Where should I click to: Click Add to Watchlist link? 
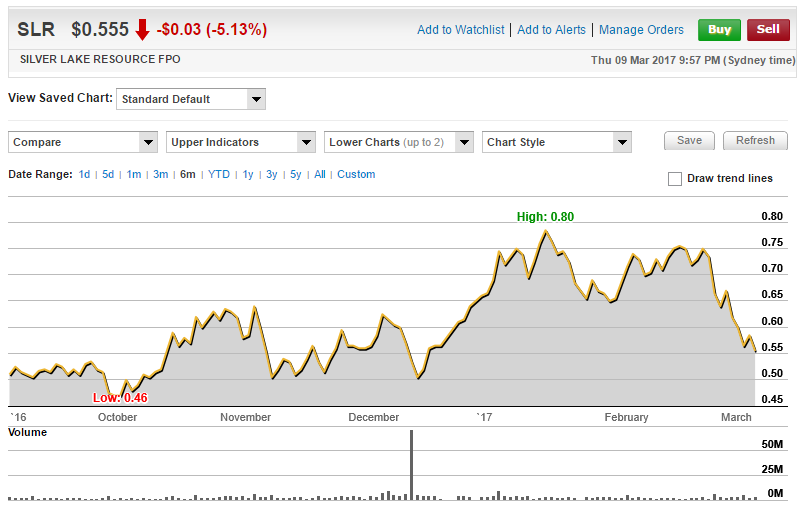click(463, 30)
